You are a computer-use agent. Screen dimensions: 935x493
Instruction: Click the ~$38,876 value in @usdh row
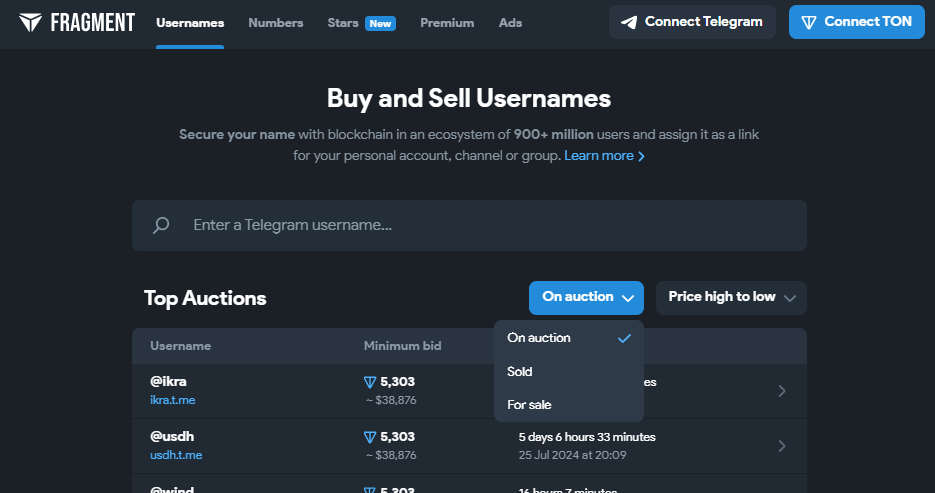[x=391, y=455]
